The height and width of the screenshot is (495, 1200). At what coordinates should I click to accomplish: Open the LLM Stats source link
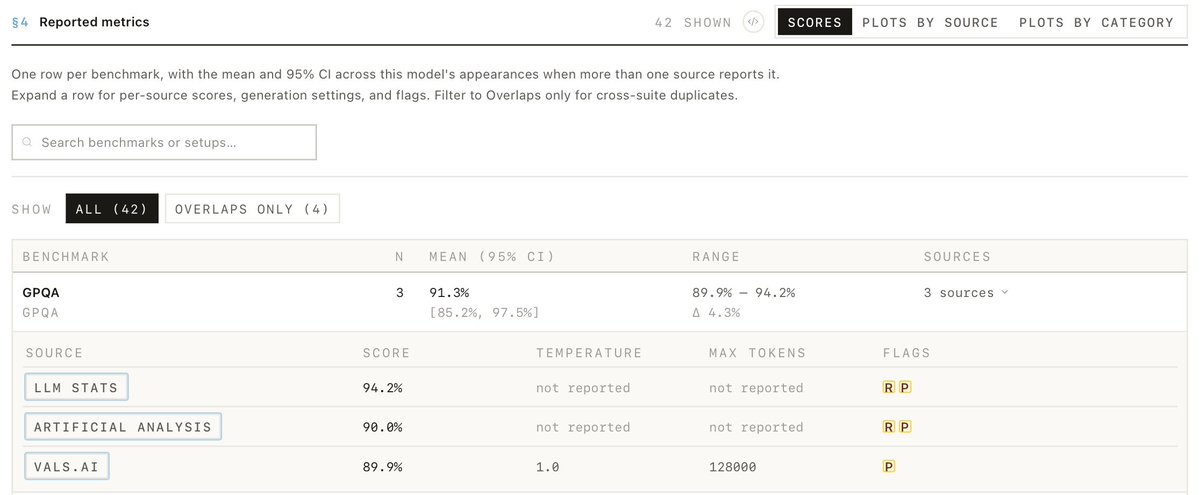76,388
